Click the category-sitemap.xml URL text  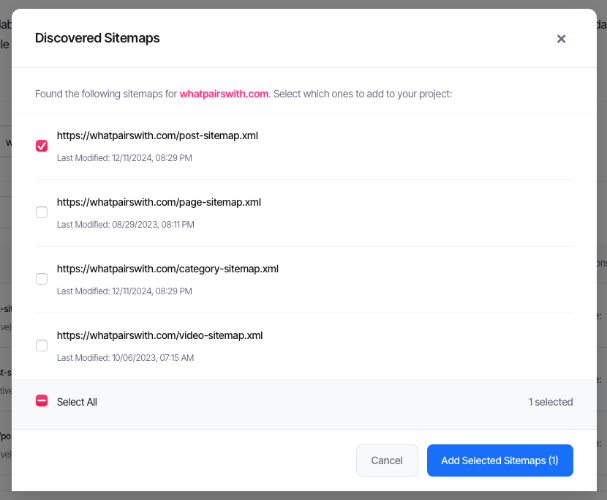tap(167, 268)
